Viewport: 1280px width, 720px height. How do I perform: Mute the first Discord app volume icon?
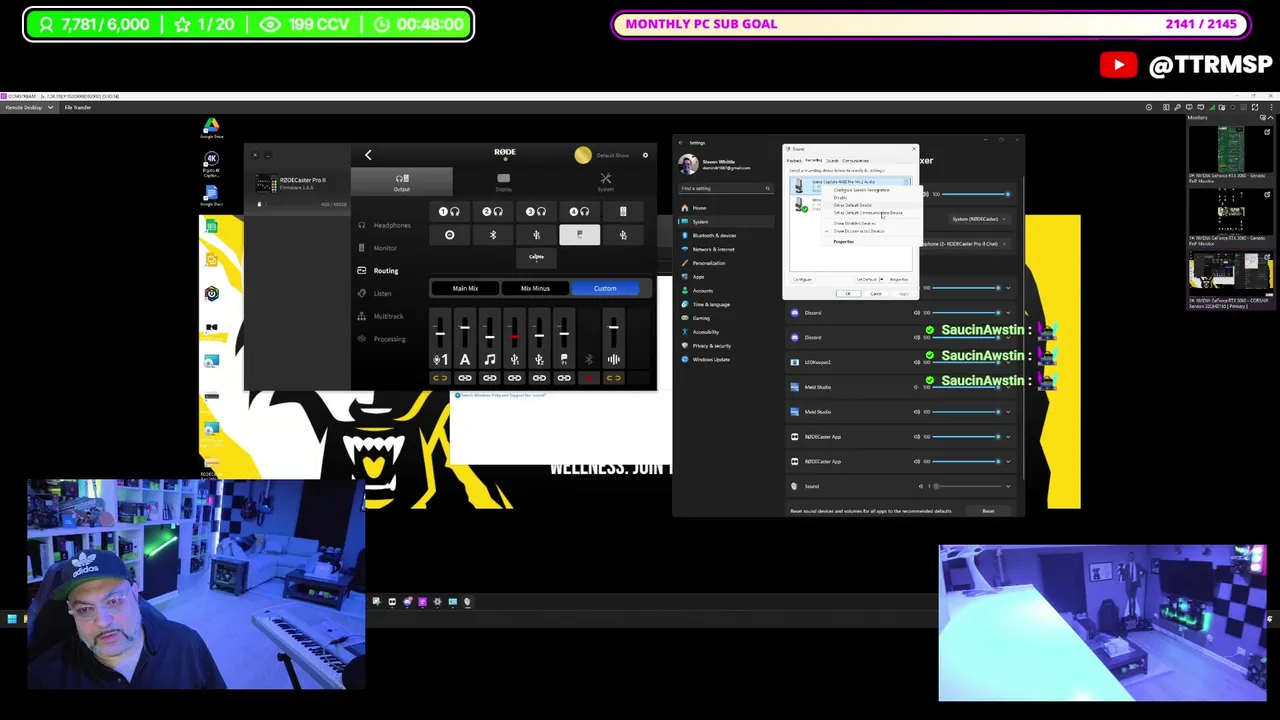pos(917,313)
